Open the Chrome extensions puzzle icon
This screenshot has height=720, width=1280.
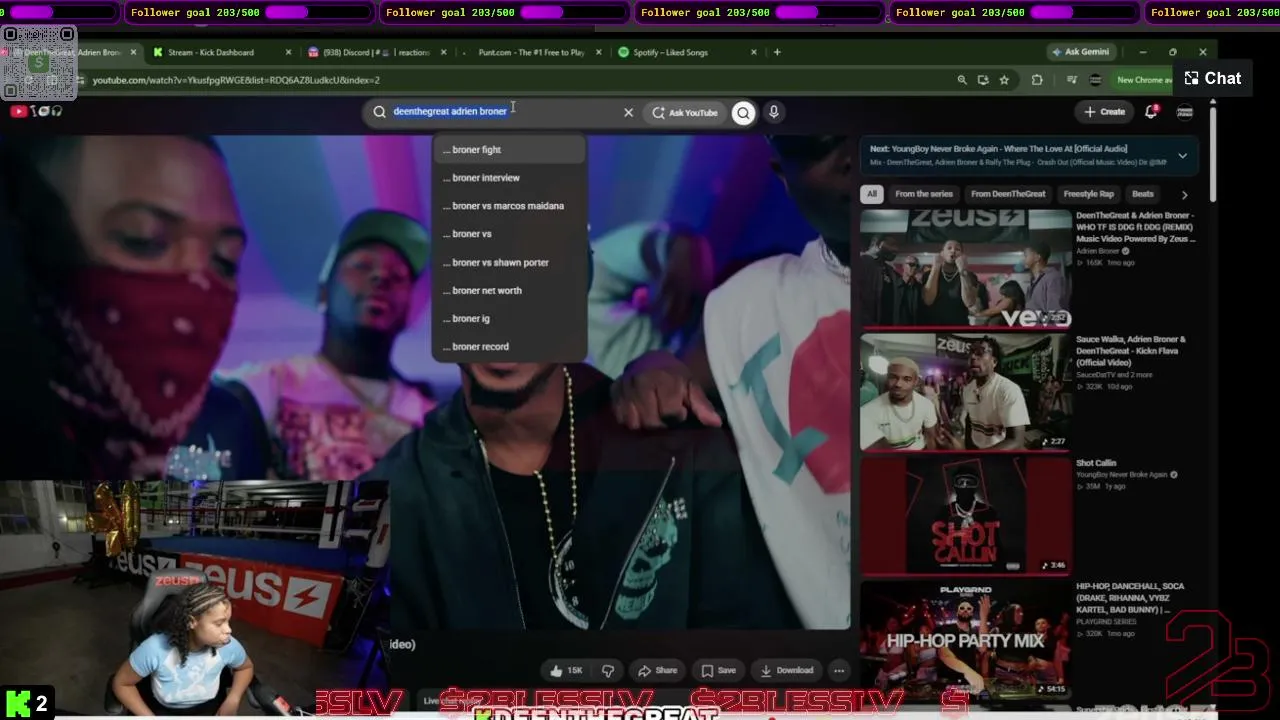(1037, 80)
